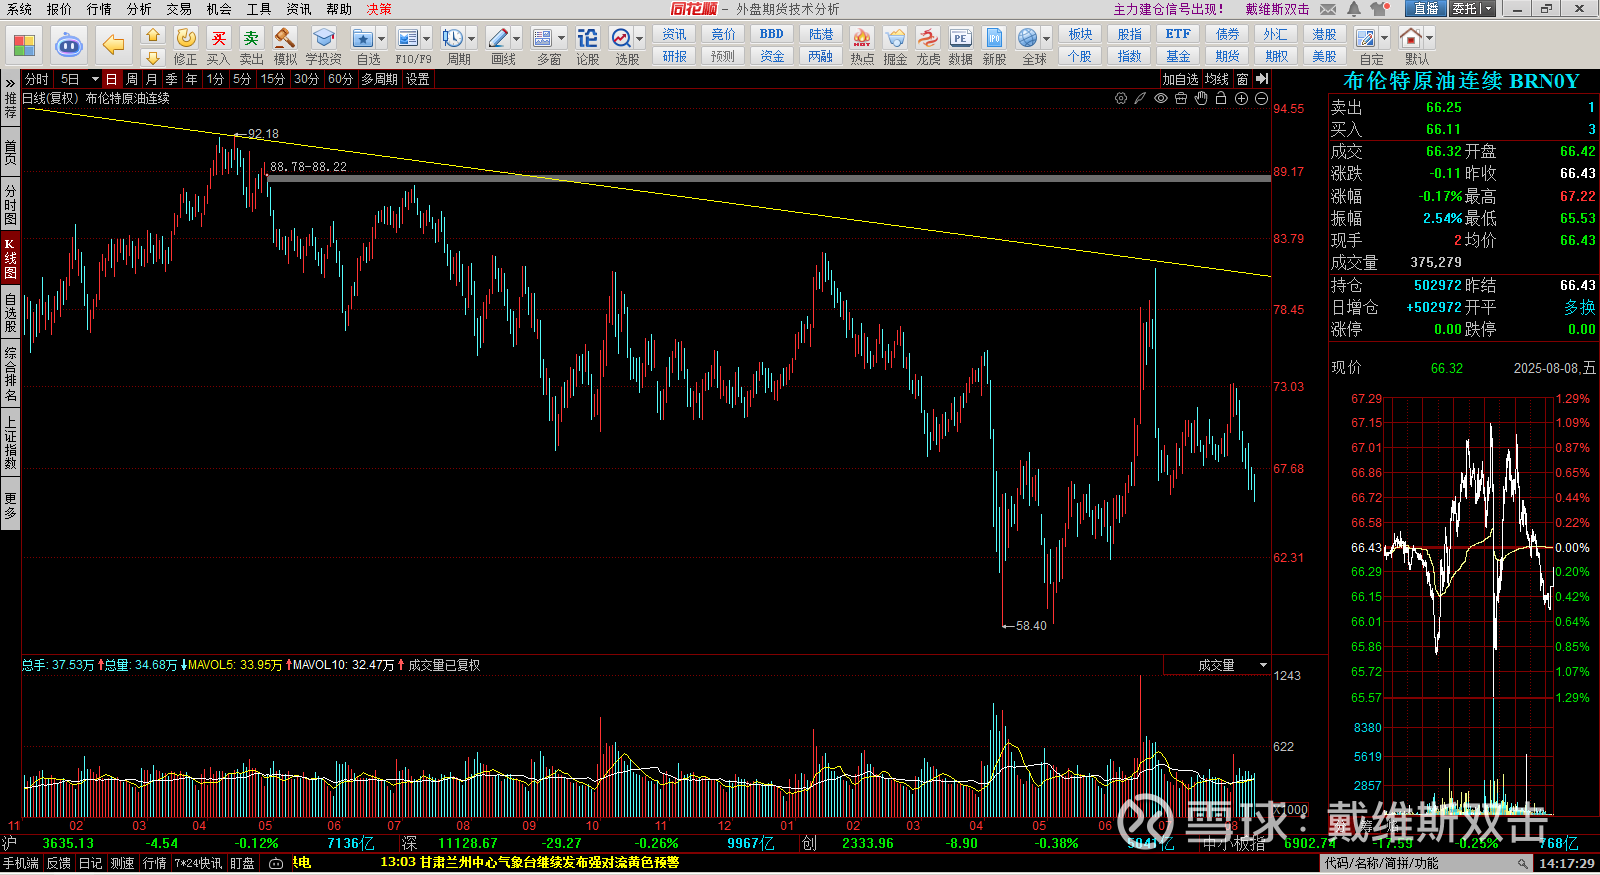Click the down arrow page icon
1600x875 pixels.
[x=153, y=57]
